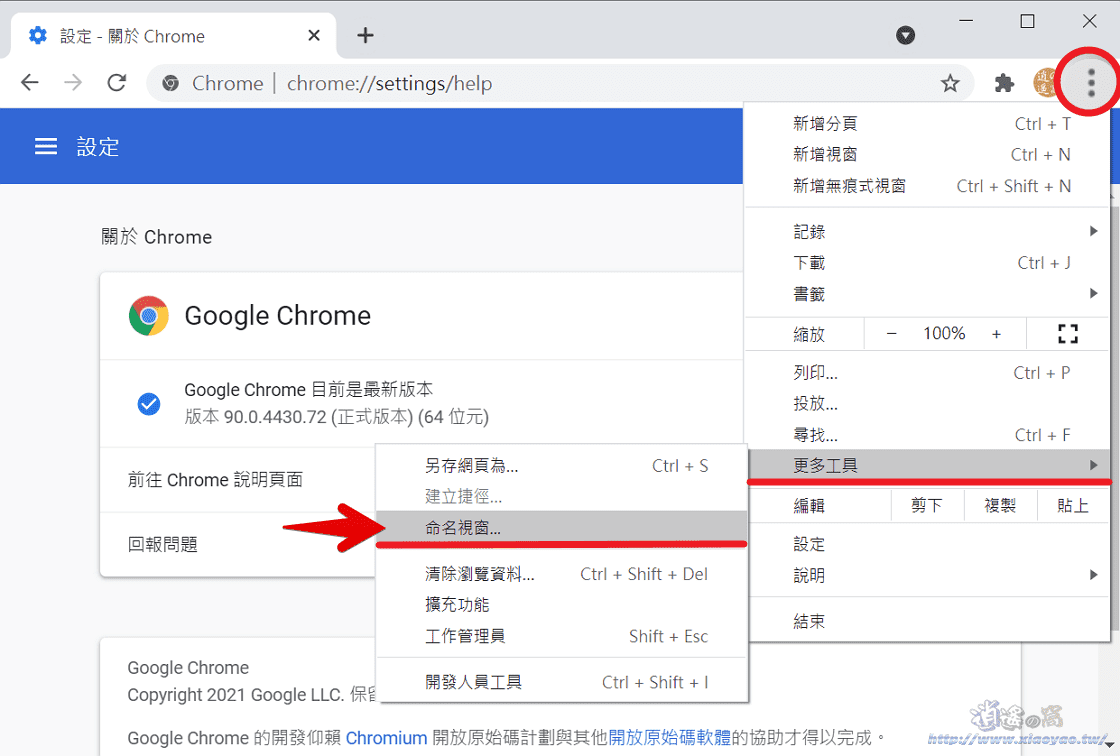Choose 結束 to quit Chrome
Screen dimensions: 1120x756
tap(927, 622)
